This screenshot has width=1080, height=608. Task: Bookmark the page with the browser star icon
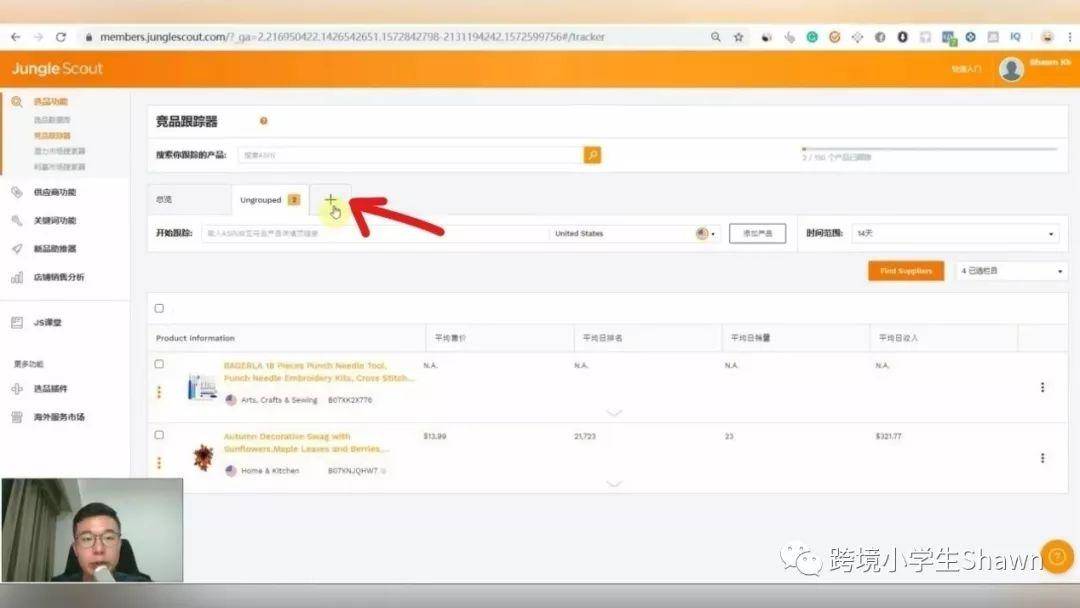[x=738, y=37]
